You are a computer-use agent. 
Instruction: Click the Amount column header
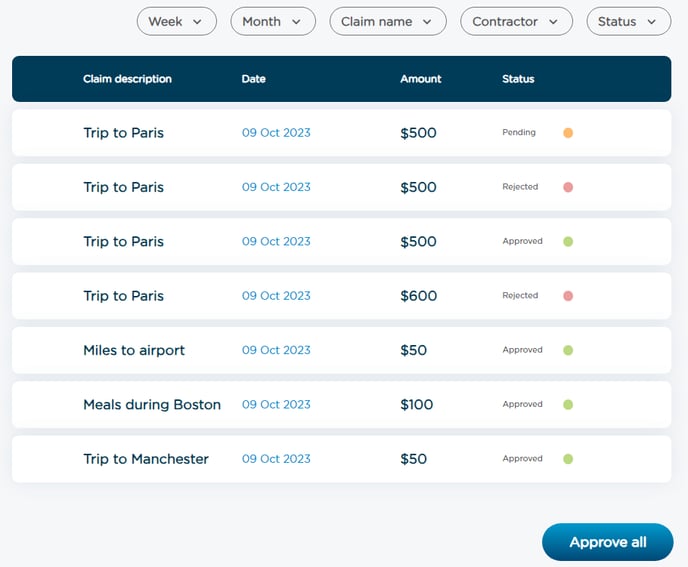(x=420, y=79)
